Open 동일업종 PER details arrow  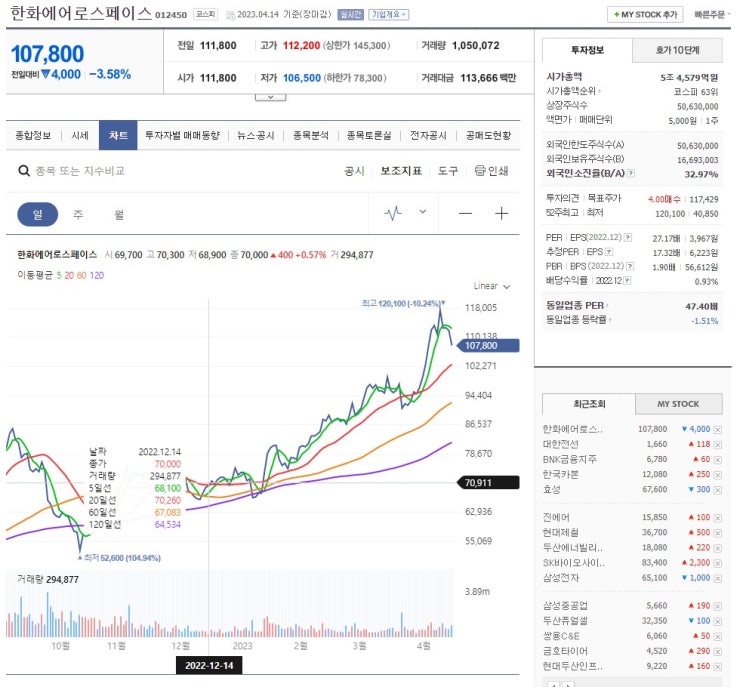(607, 306)
